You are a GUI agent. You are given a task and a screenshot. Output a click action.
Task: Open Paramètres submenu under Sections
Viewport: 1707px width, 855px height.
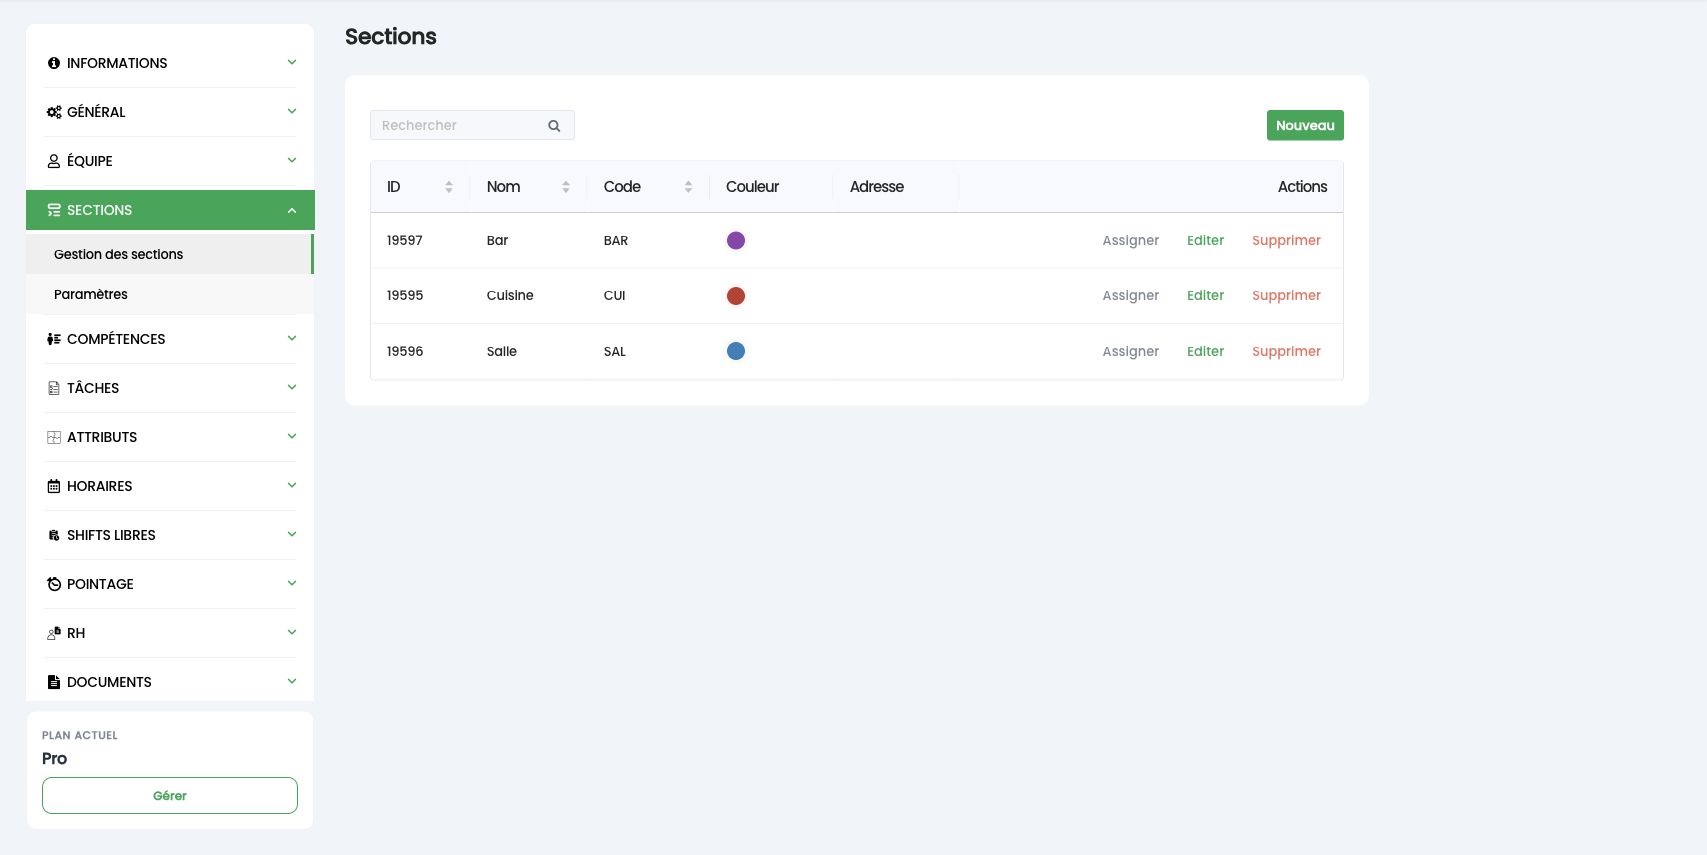coord(170,294)
